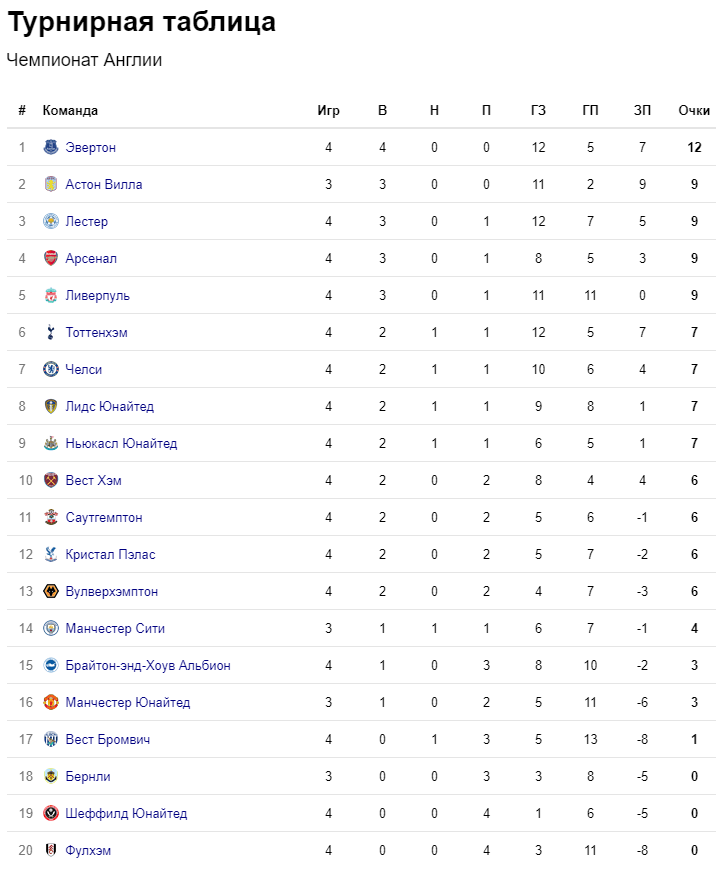Open the Манчестер Сити team link

(115, 628)
